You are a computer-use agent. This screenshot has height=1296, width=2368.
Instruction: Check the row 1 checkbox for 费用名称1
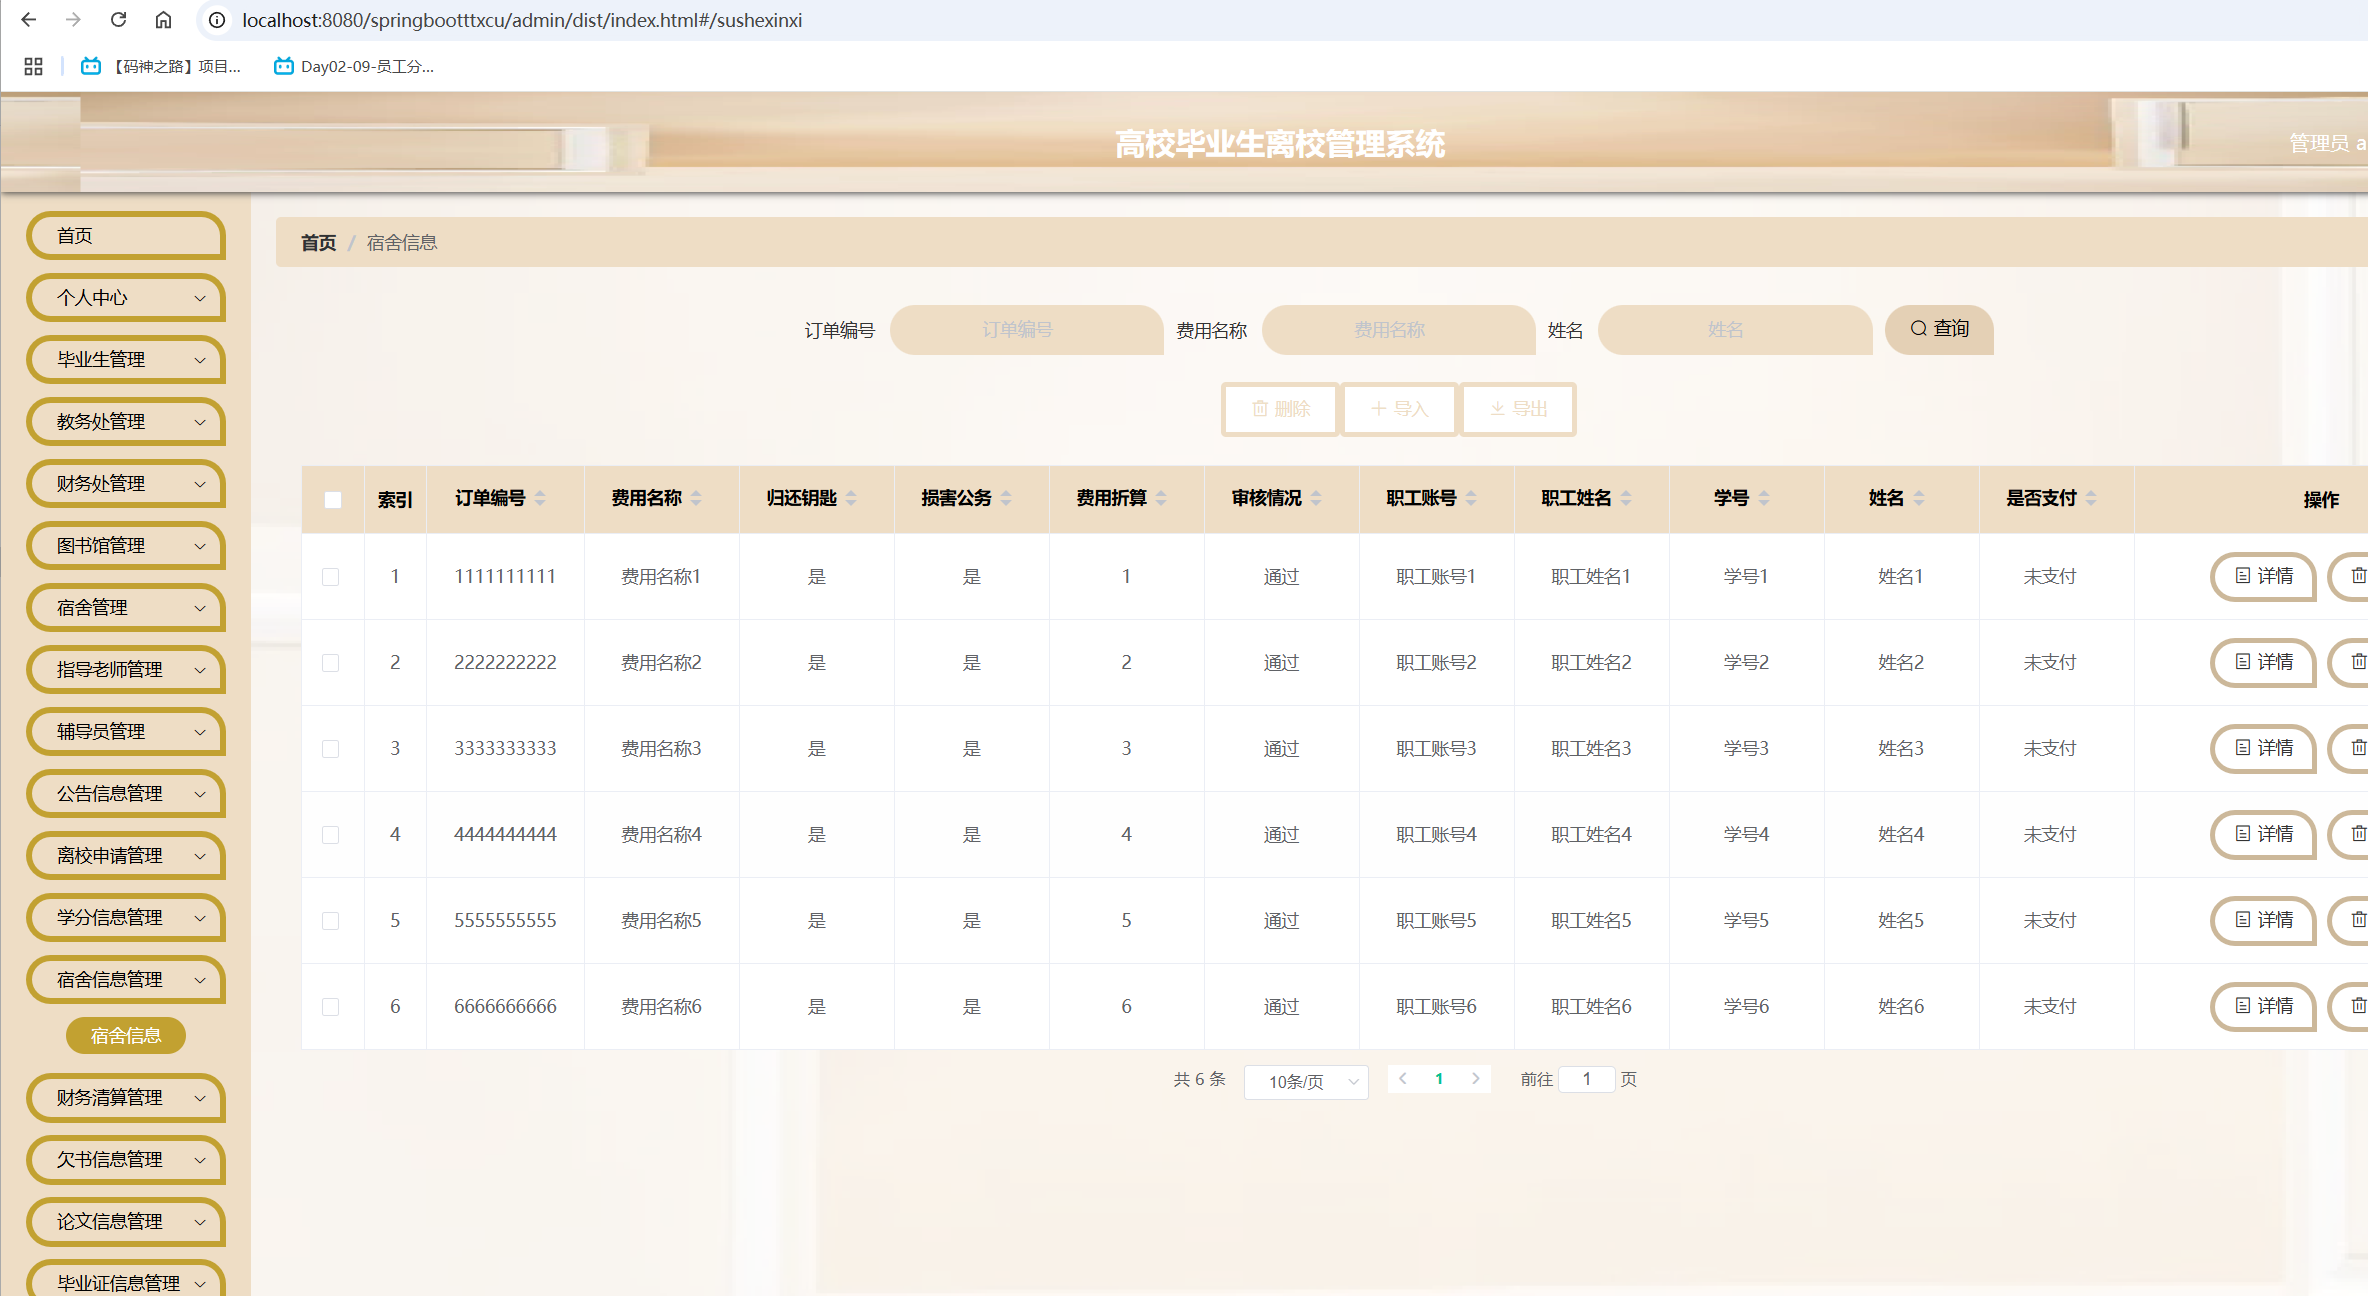331,577
